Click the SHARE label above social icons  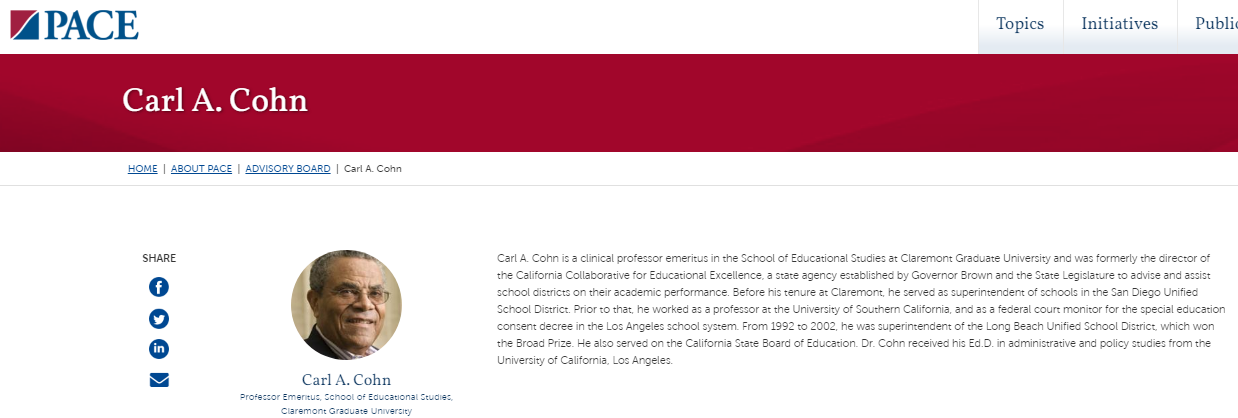click(x=159, y=258)
